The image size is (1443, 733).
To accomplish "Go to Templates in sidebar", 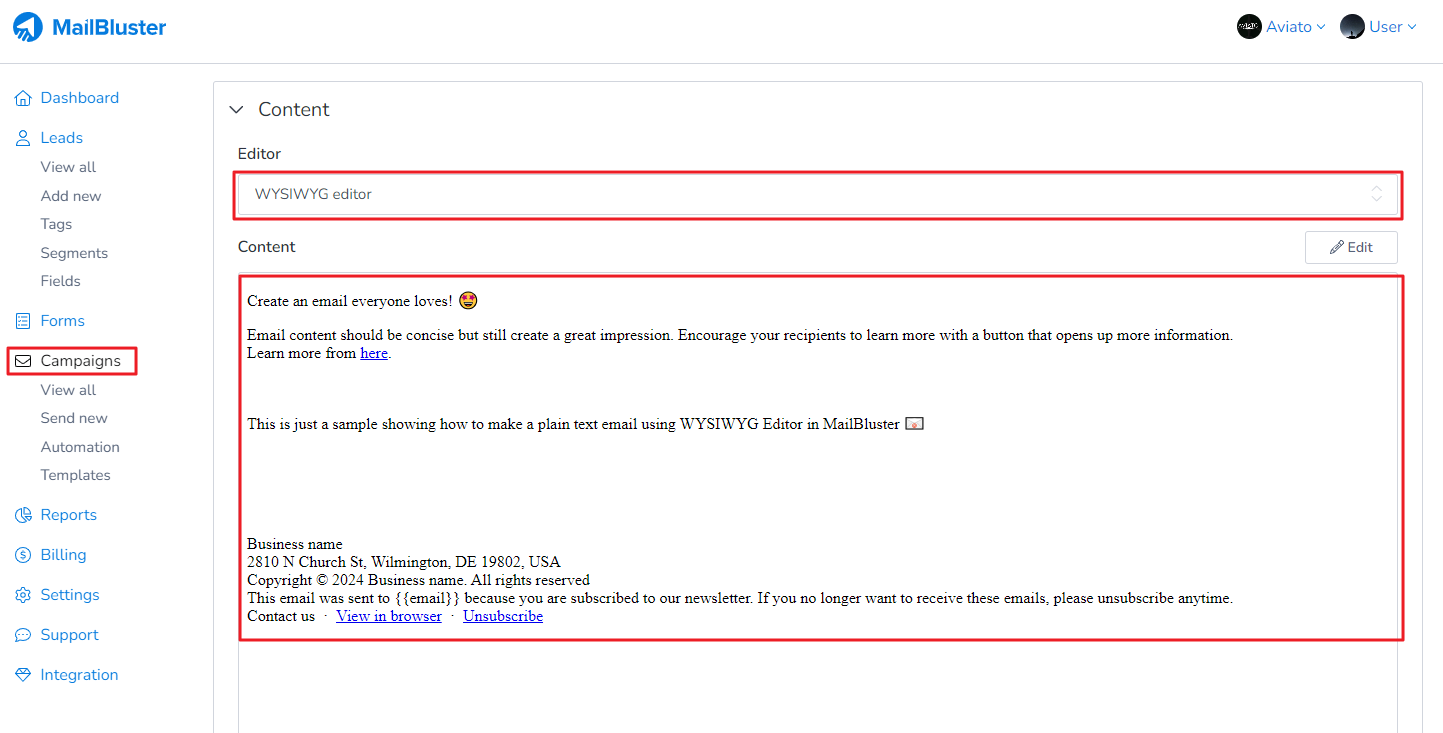I will click(75, 475).
